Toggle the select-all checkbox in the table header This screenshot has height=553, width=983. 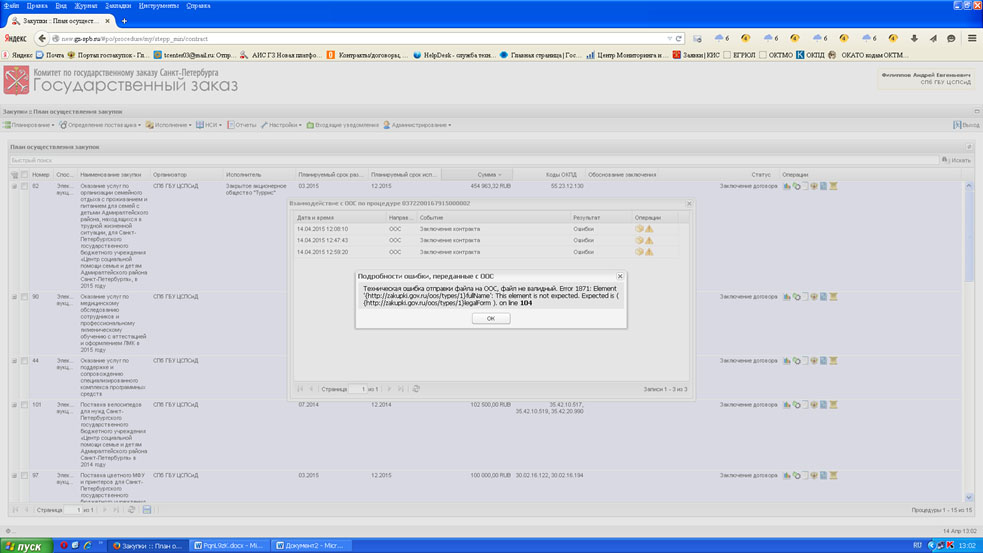tap(24, 175)
